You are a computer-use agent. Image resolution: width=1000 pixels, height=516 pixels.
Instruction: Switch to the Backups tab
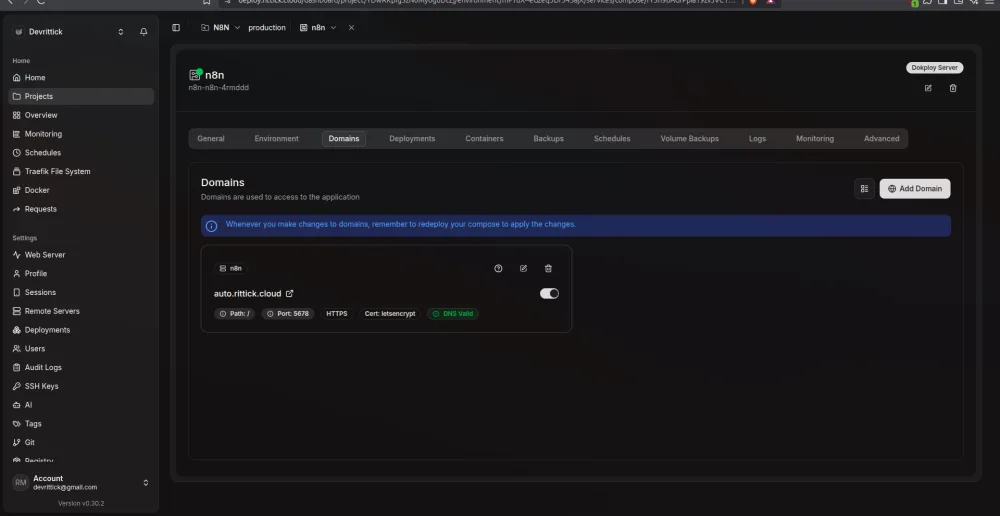548,138
